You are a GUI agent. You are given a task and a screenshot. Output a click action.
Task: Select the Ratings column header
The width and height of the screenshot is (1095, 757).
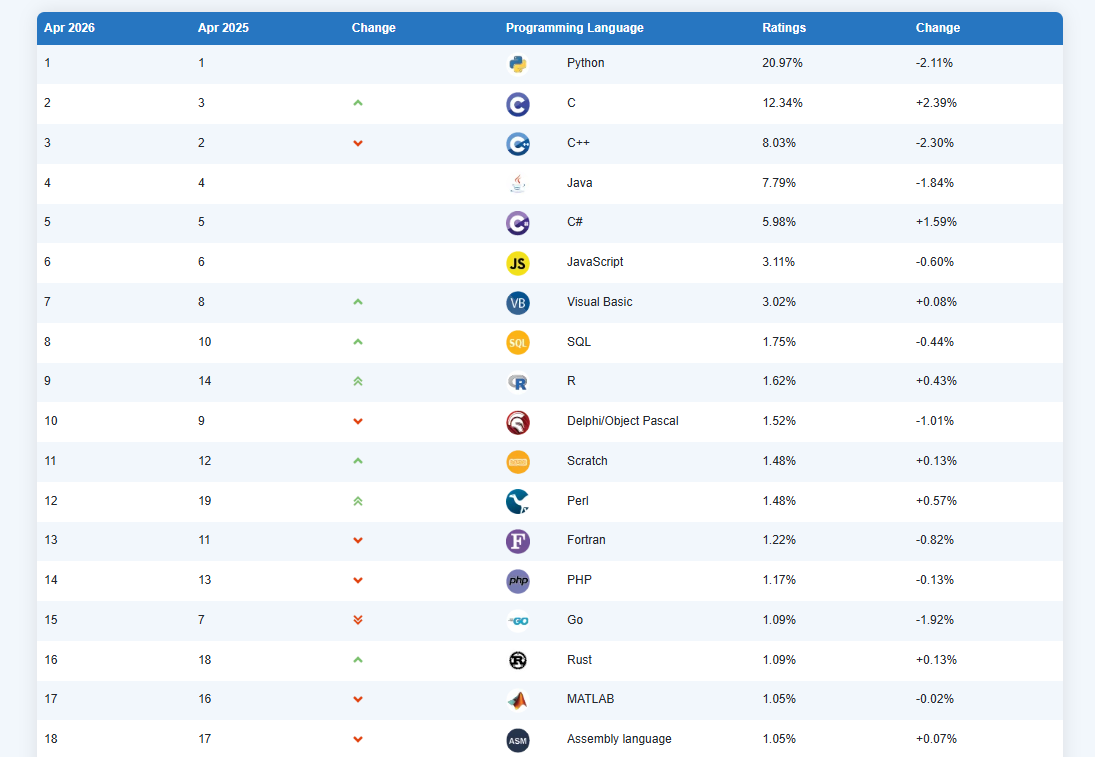pos(783,28)
